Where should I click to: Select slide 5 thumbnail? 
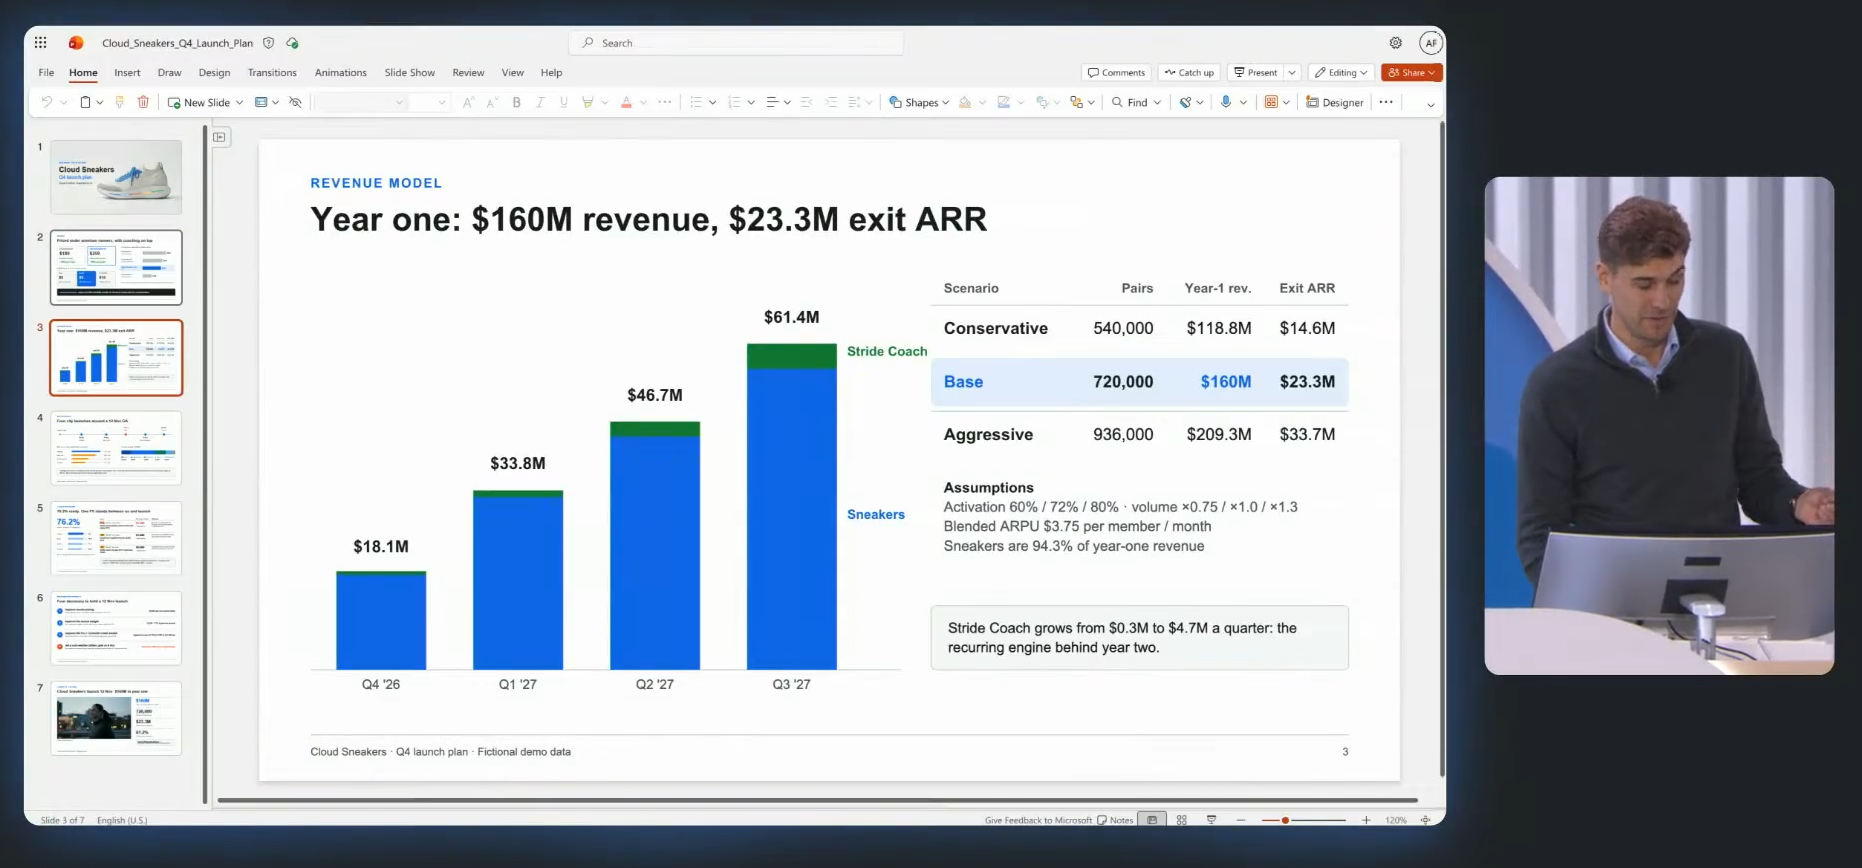click(116, 538)
